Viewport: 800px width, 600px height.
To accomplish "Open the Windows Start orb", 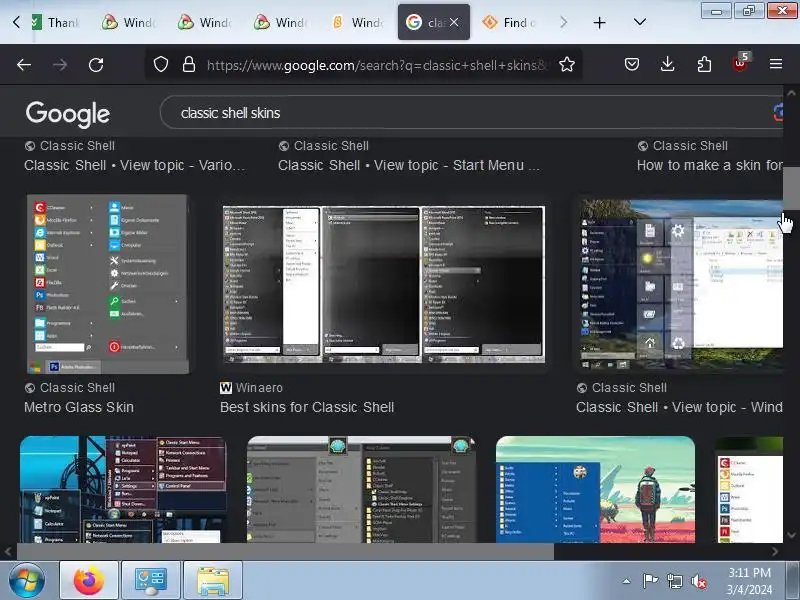I will pos(27,581).
